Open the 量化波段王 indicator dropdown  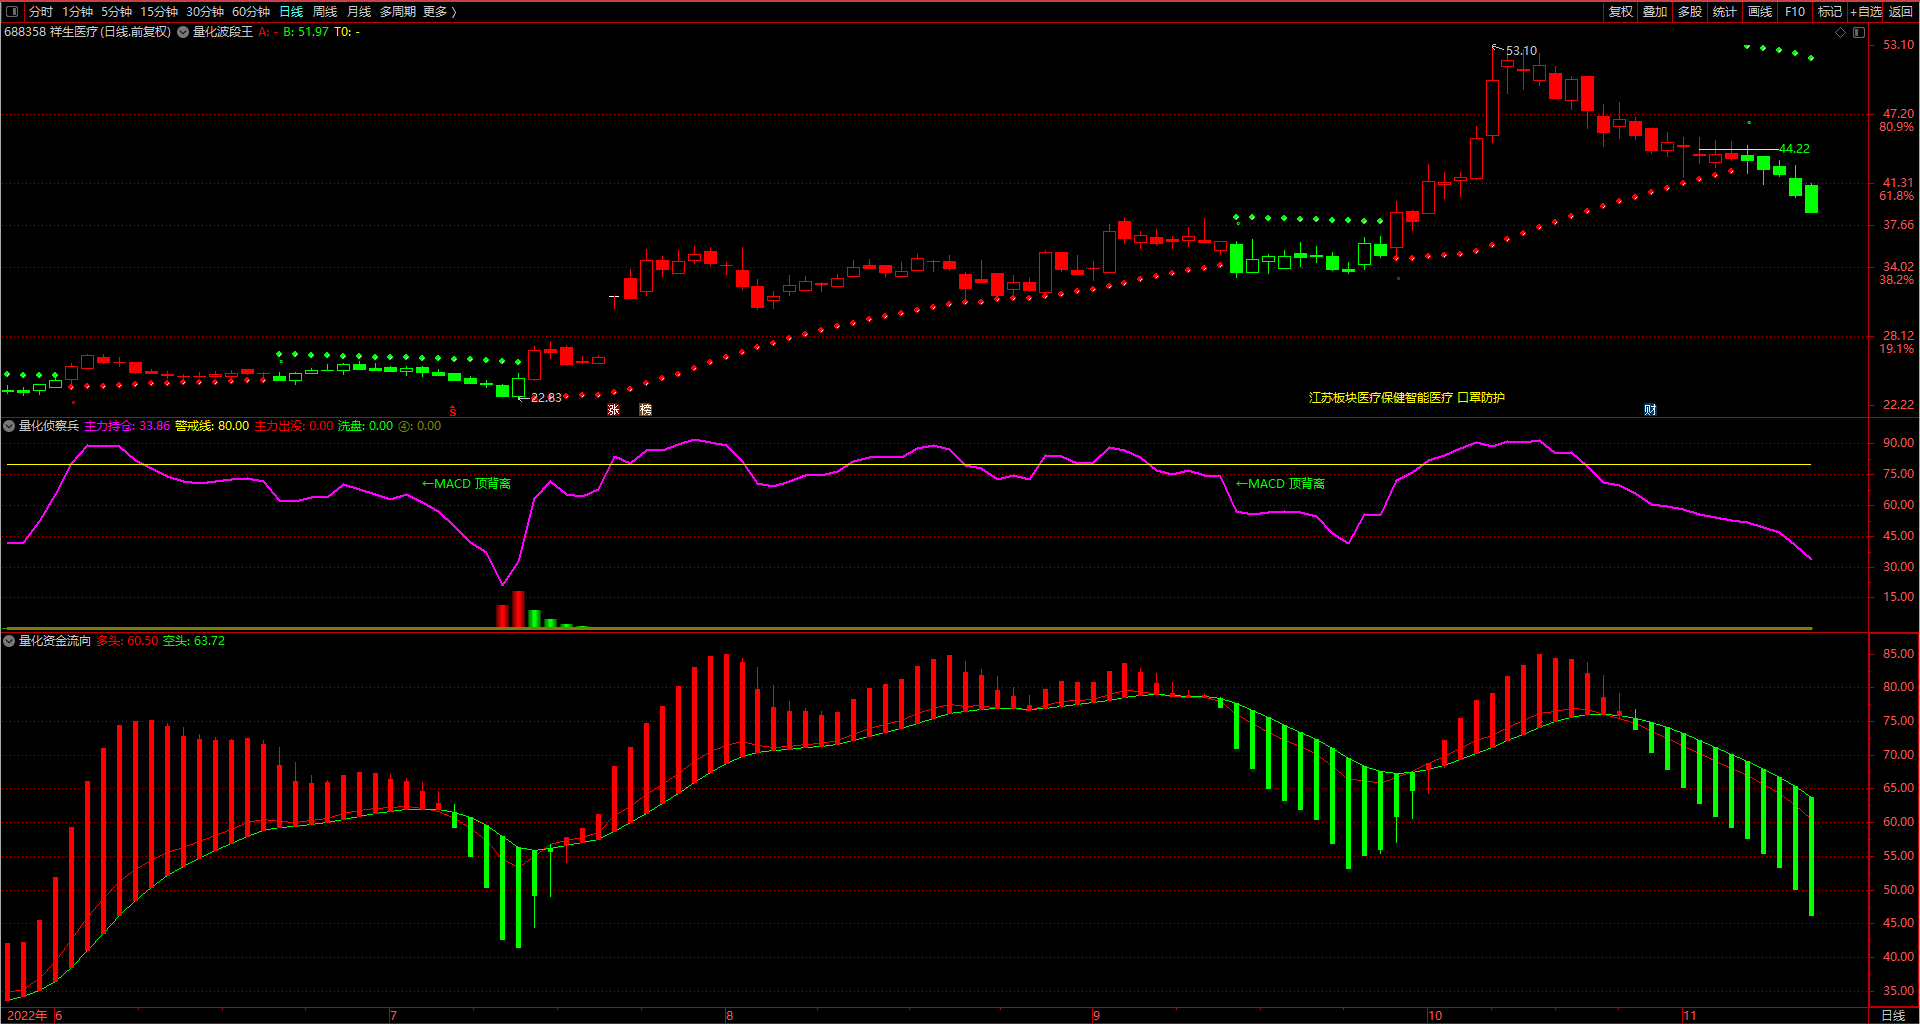[x=183, y=32]
